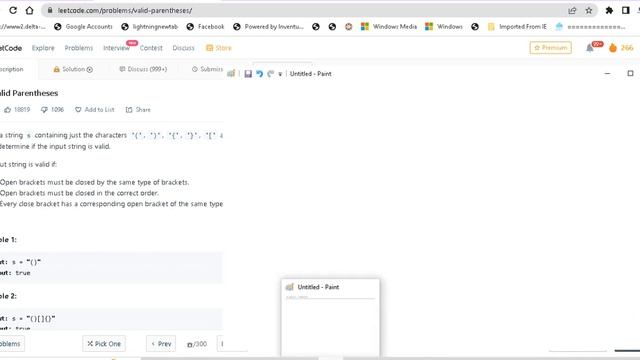This screenshot has height=360, width=640.
Task: Click 'Open brackets must be closed in the correct order'
Action: point(79,193)
